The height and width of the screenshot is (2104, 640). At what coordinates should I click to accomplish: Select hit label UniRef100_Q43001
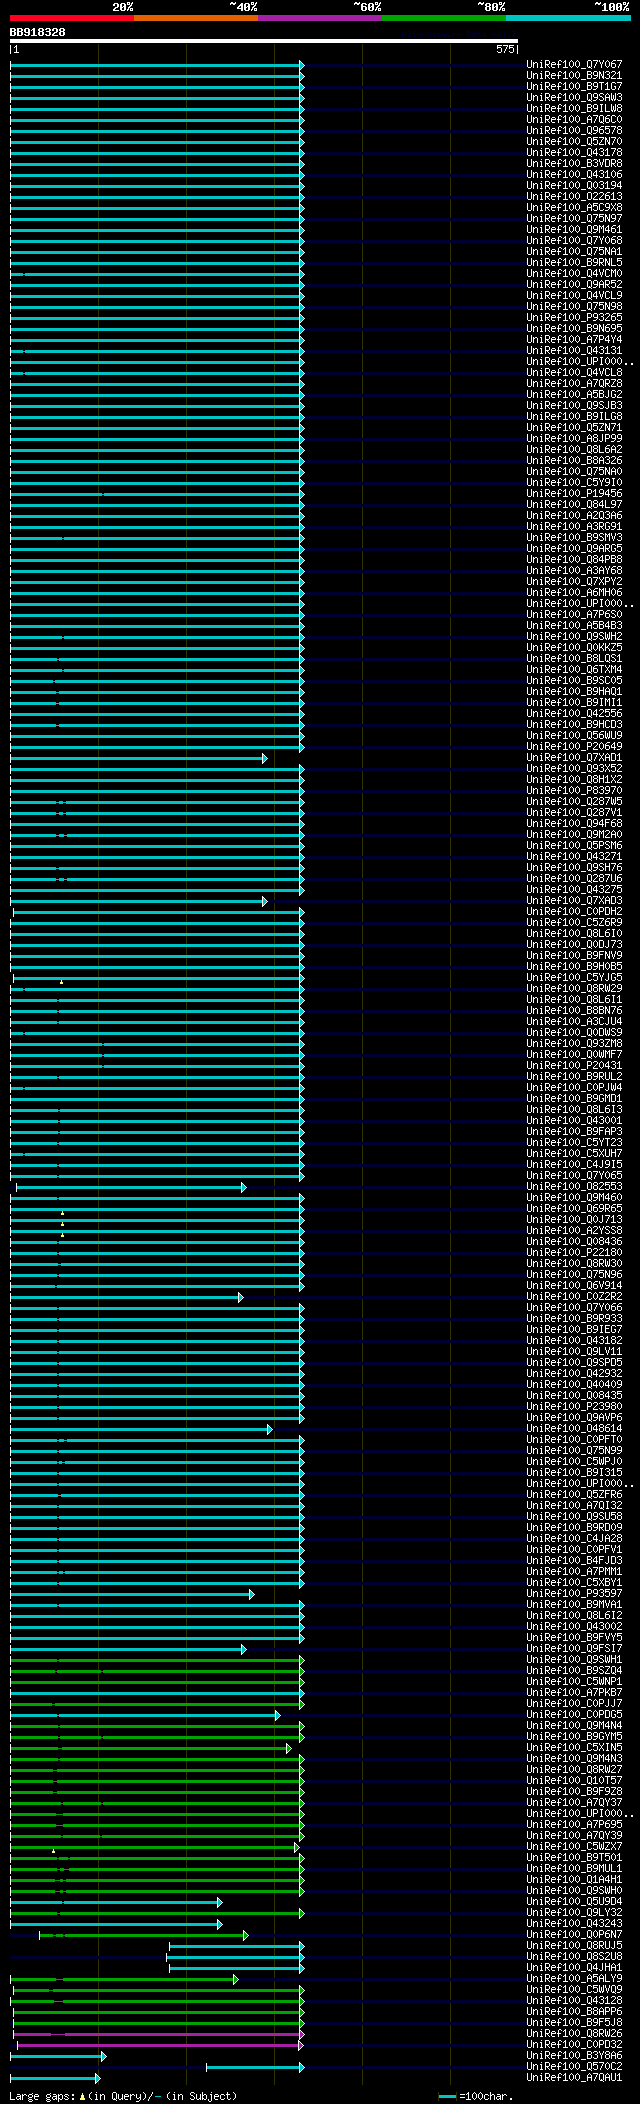tap(574, 1121)
